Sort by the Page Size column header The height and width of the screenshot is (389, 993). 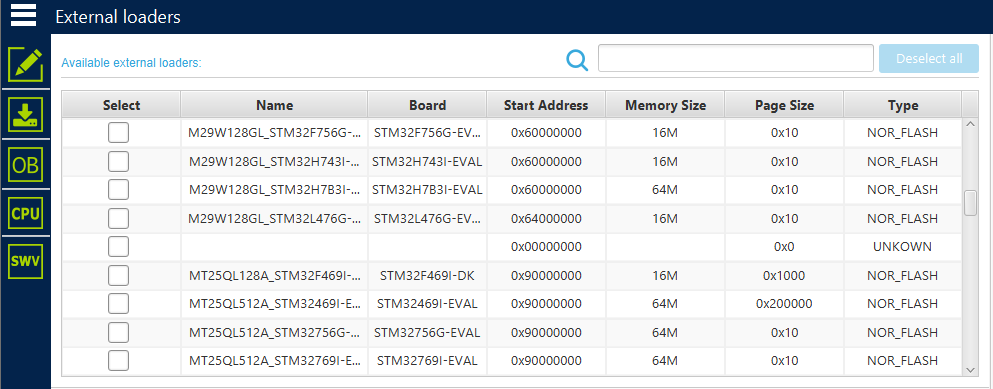(784, 105)
